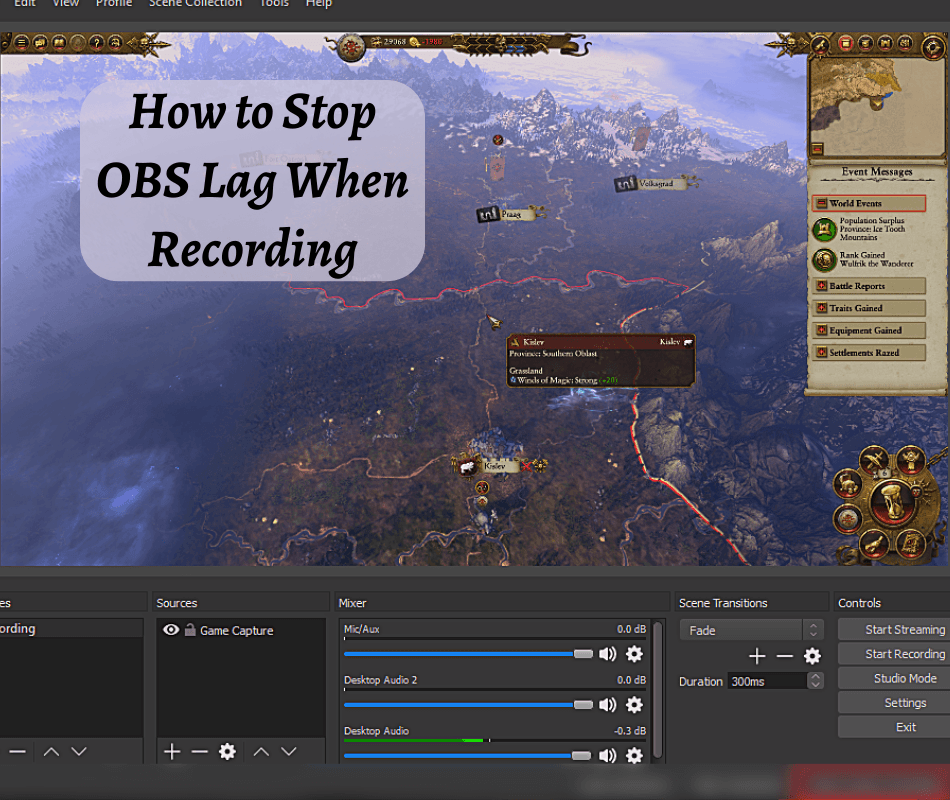Move Game Capture up with the up arrow
Screen dimensions: 950x800
(261, 751)
